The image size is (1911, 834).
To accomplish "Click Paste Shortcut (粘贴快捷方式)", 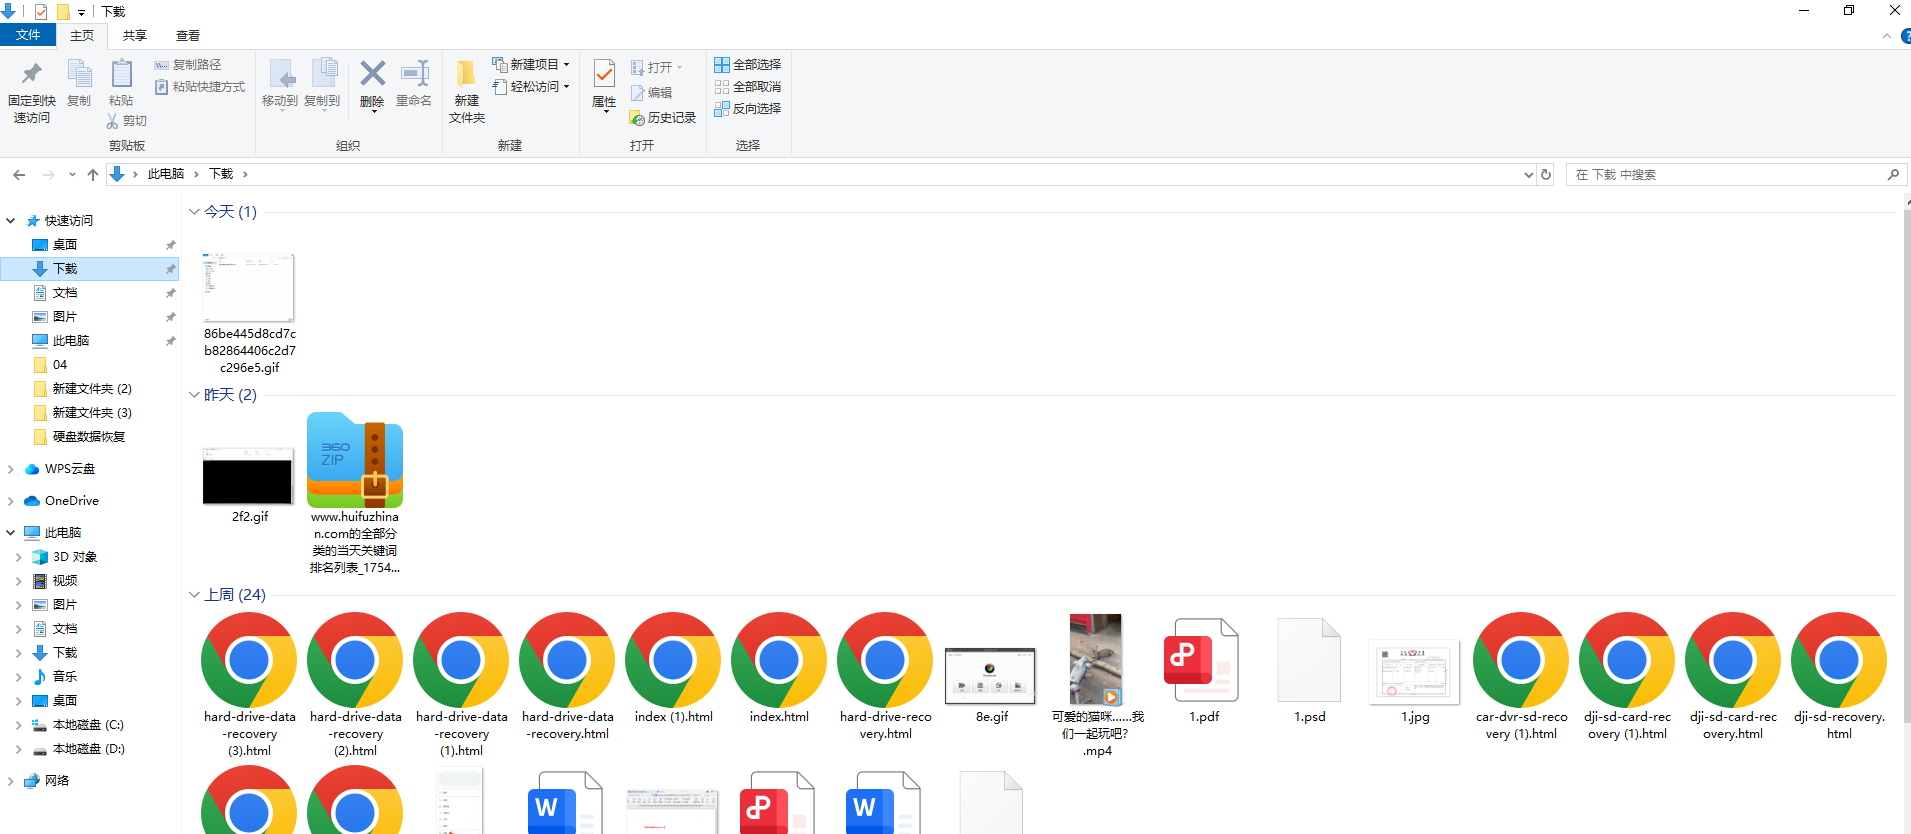I will (200, 87).
